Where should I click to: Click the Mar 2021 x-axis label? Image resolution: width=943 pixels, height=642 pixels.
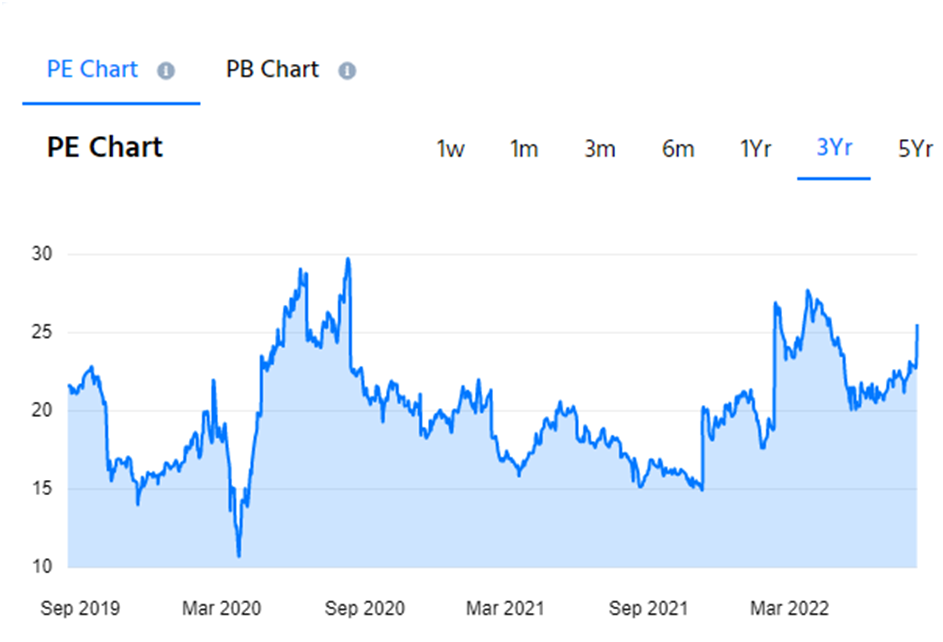pos(507,608)
